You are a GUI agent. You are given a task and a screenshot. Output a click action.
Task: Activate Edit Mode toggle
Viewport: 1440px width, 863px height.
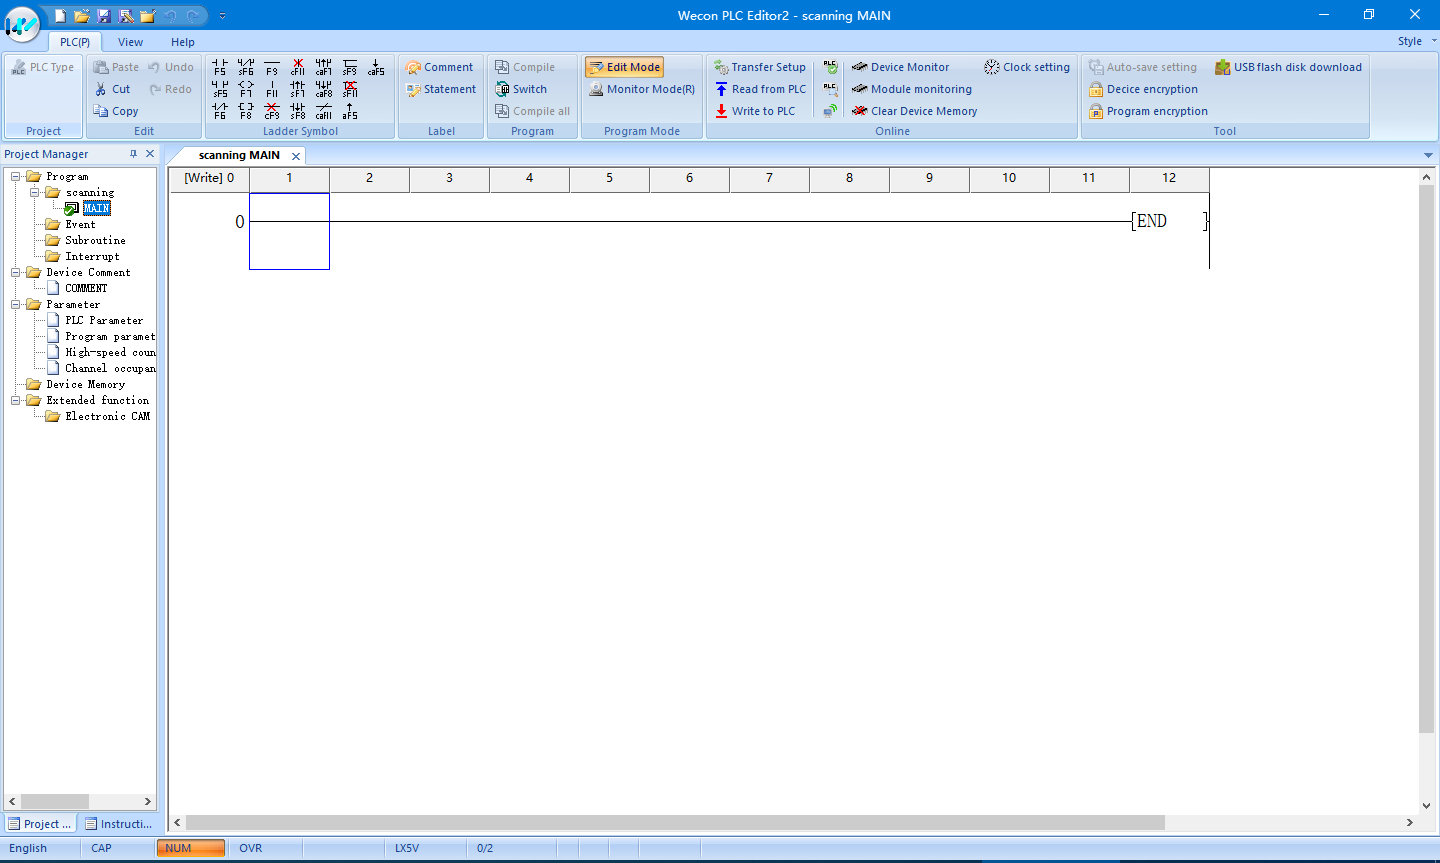click(x=625, y=67)
